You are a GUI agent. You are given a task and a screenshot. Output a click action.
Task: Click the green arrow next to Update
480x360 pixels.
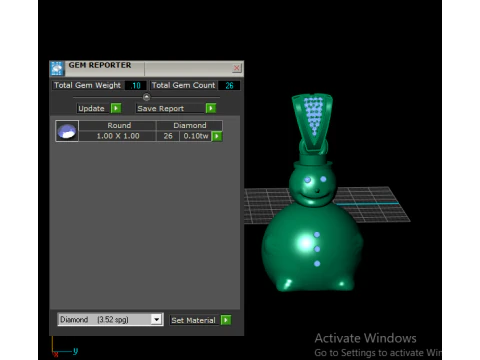116,108
